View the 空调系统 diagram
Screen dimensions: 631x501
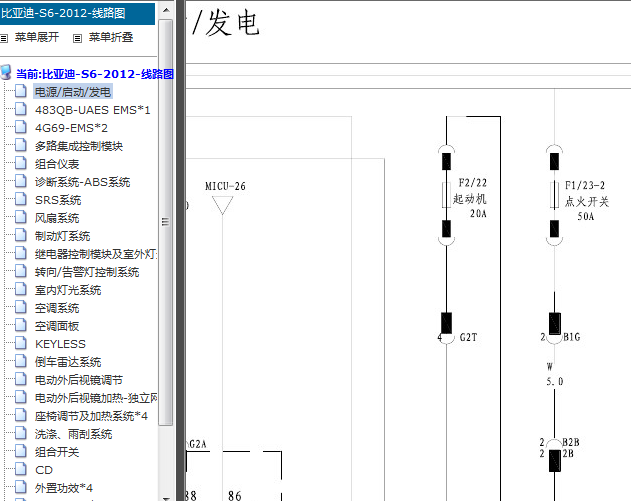click(x=57, y=308)
